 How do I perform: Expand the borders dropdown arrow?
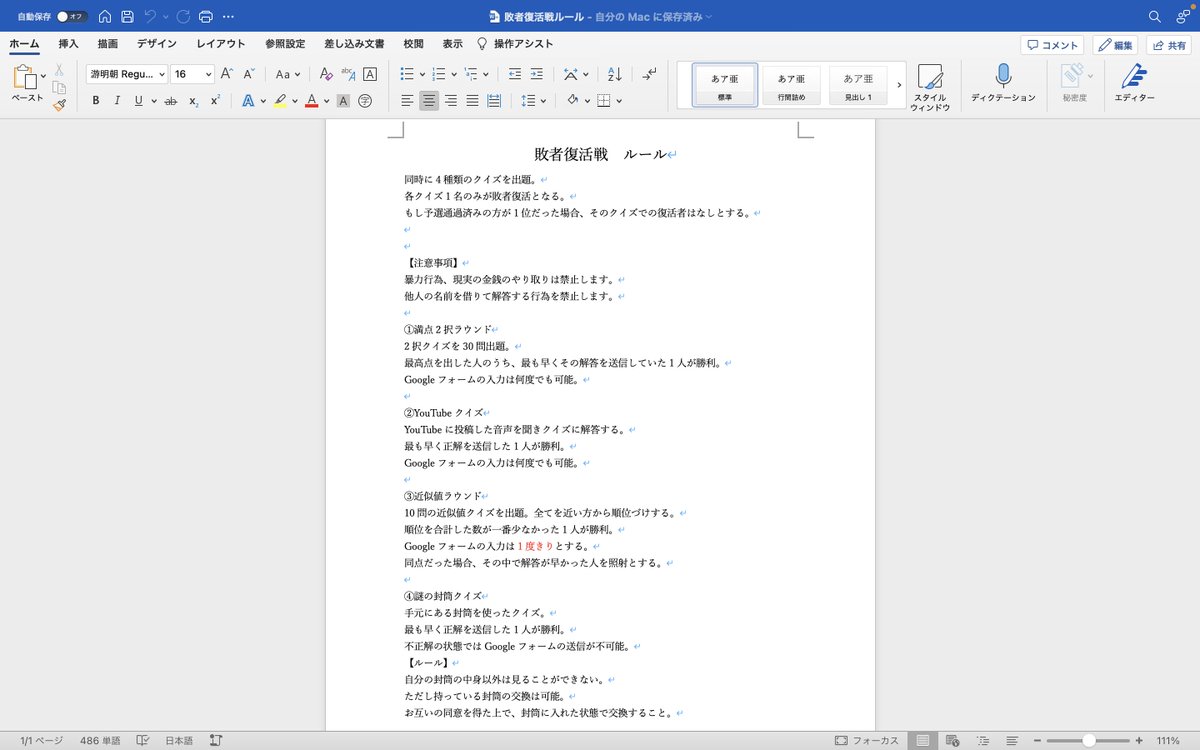(620, 101)
